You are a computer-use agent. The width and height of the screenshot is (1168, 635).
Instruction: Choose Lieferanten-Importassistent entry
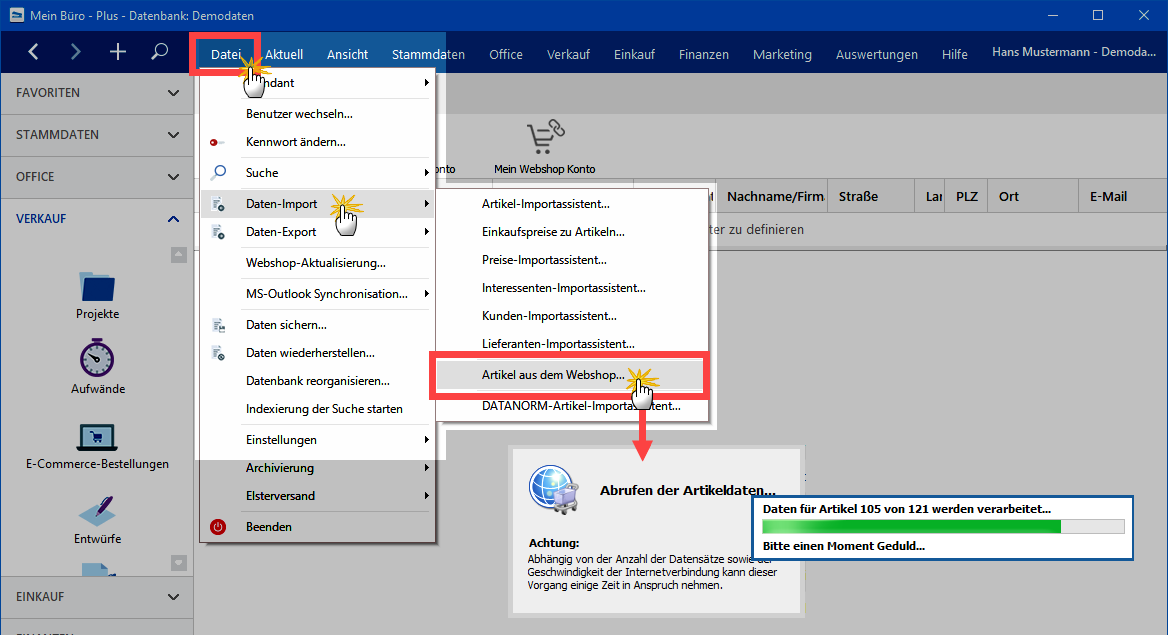click(572, 344)
